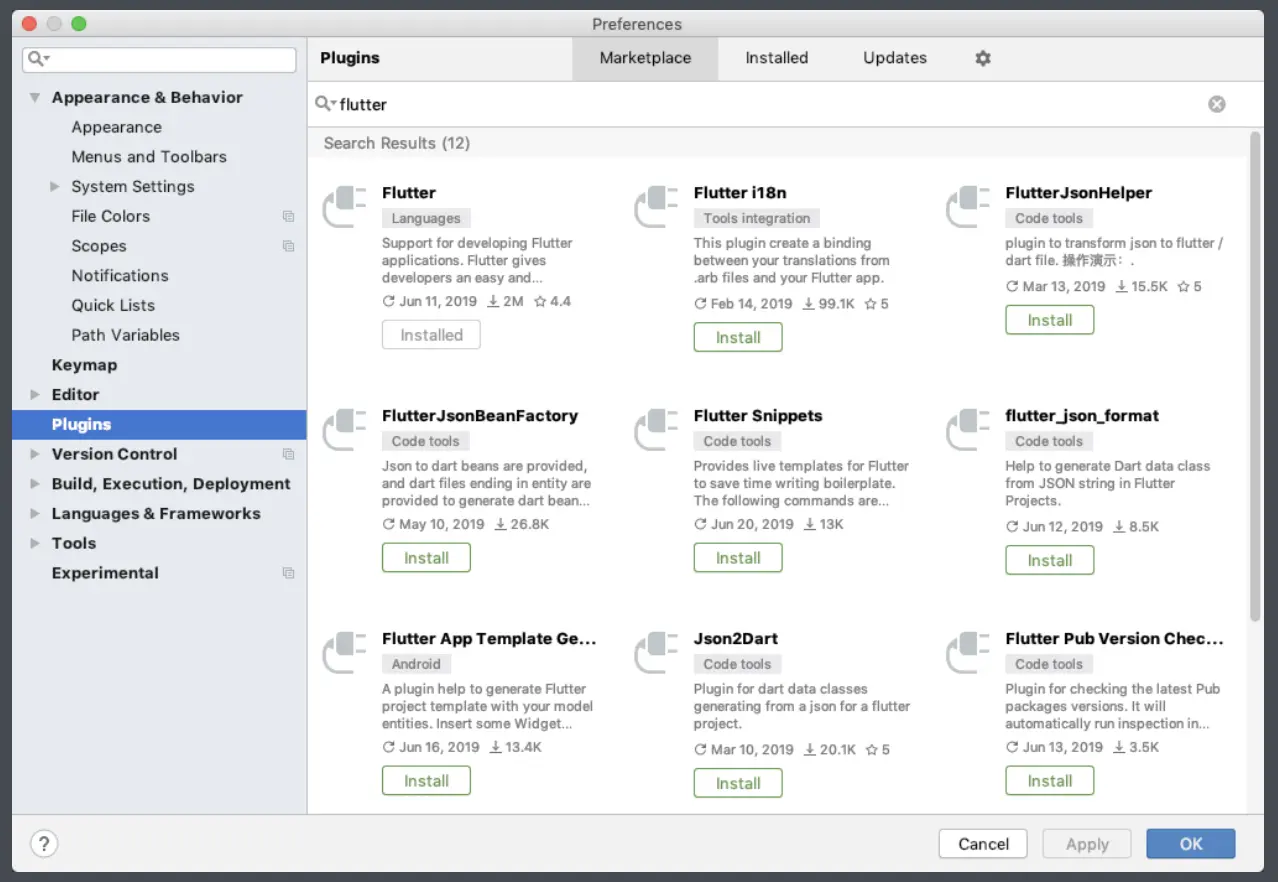Image resolution: width=1278 pixels, height=882 pixels.
Task: Click the OK button
Action: 1191,844
